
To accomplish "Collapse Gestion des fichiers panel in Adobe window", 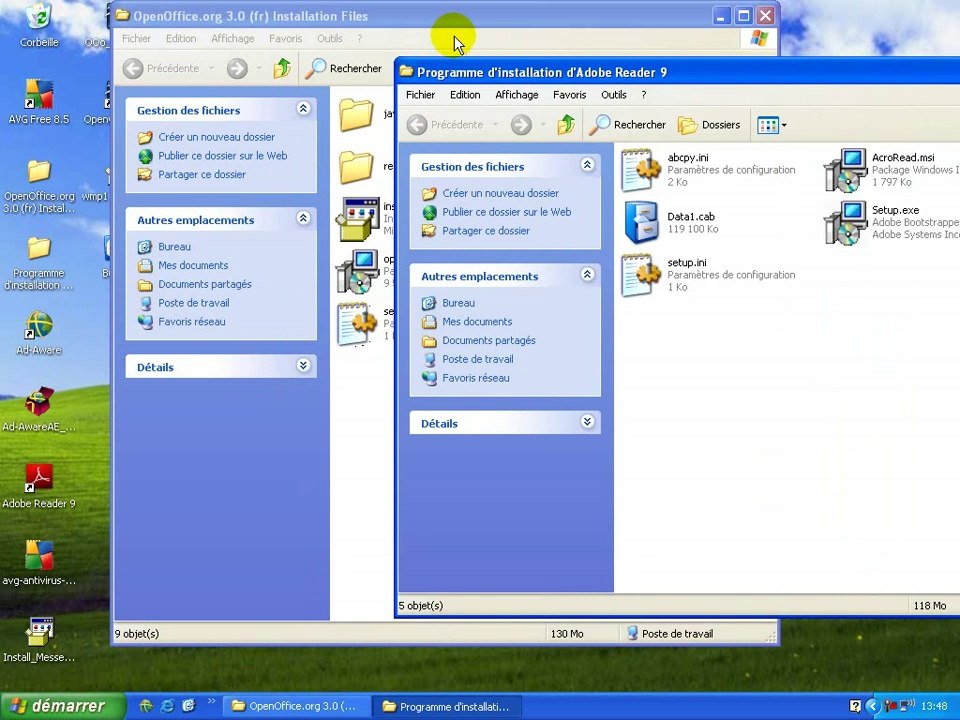I will tap(587, 165).
